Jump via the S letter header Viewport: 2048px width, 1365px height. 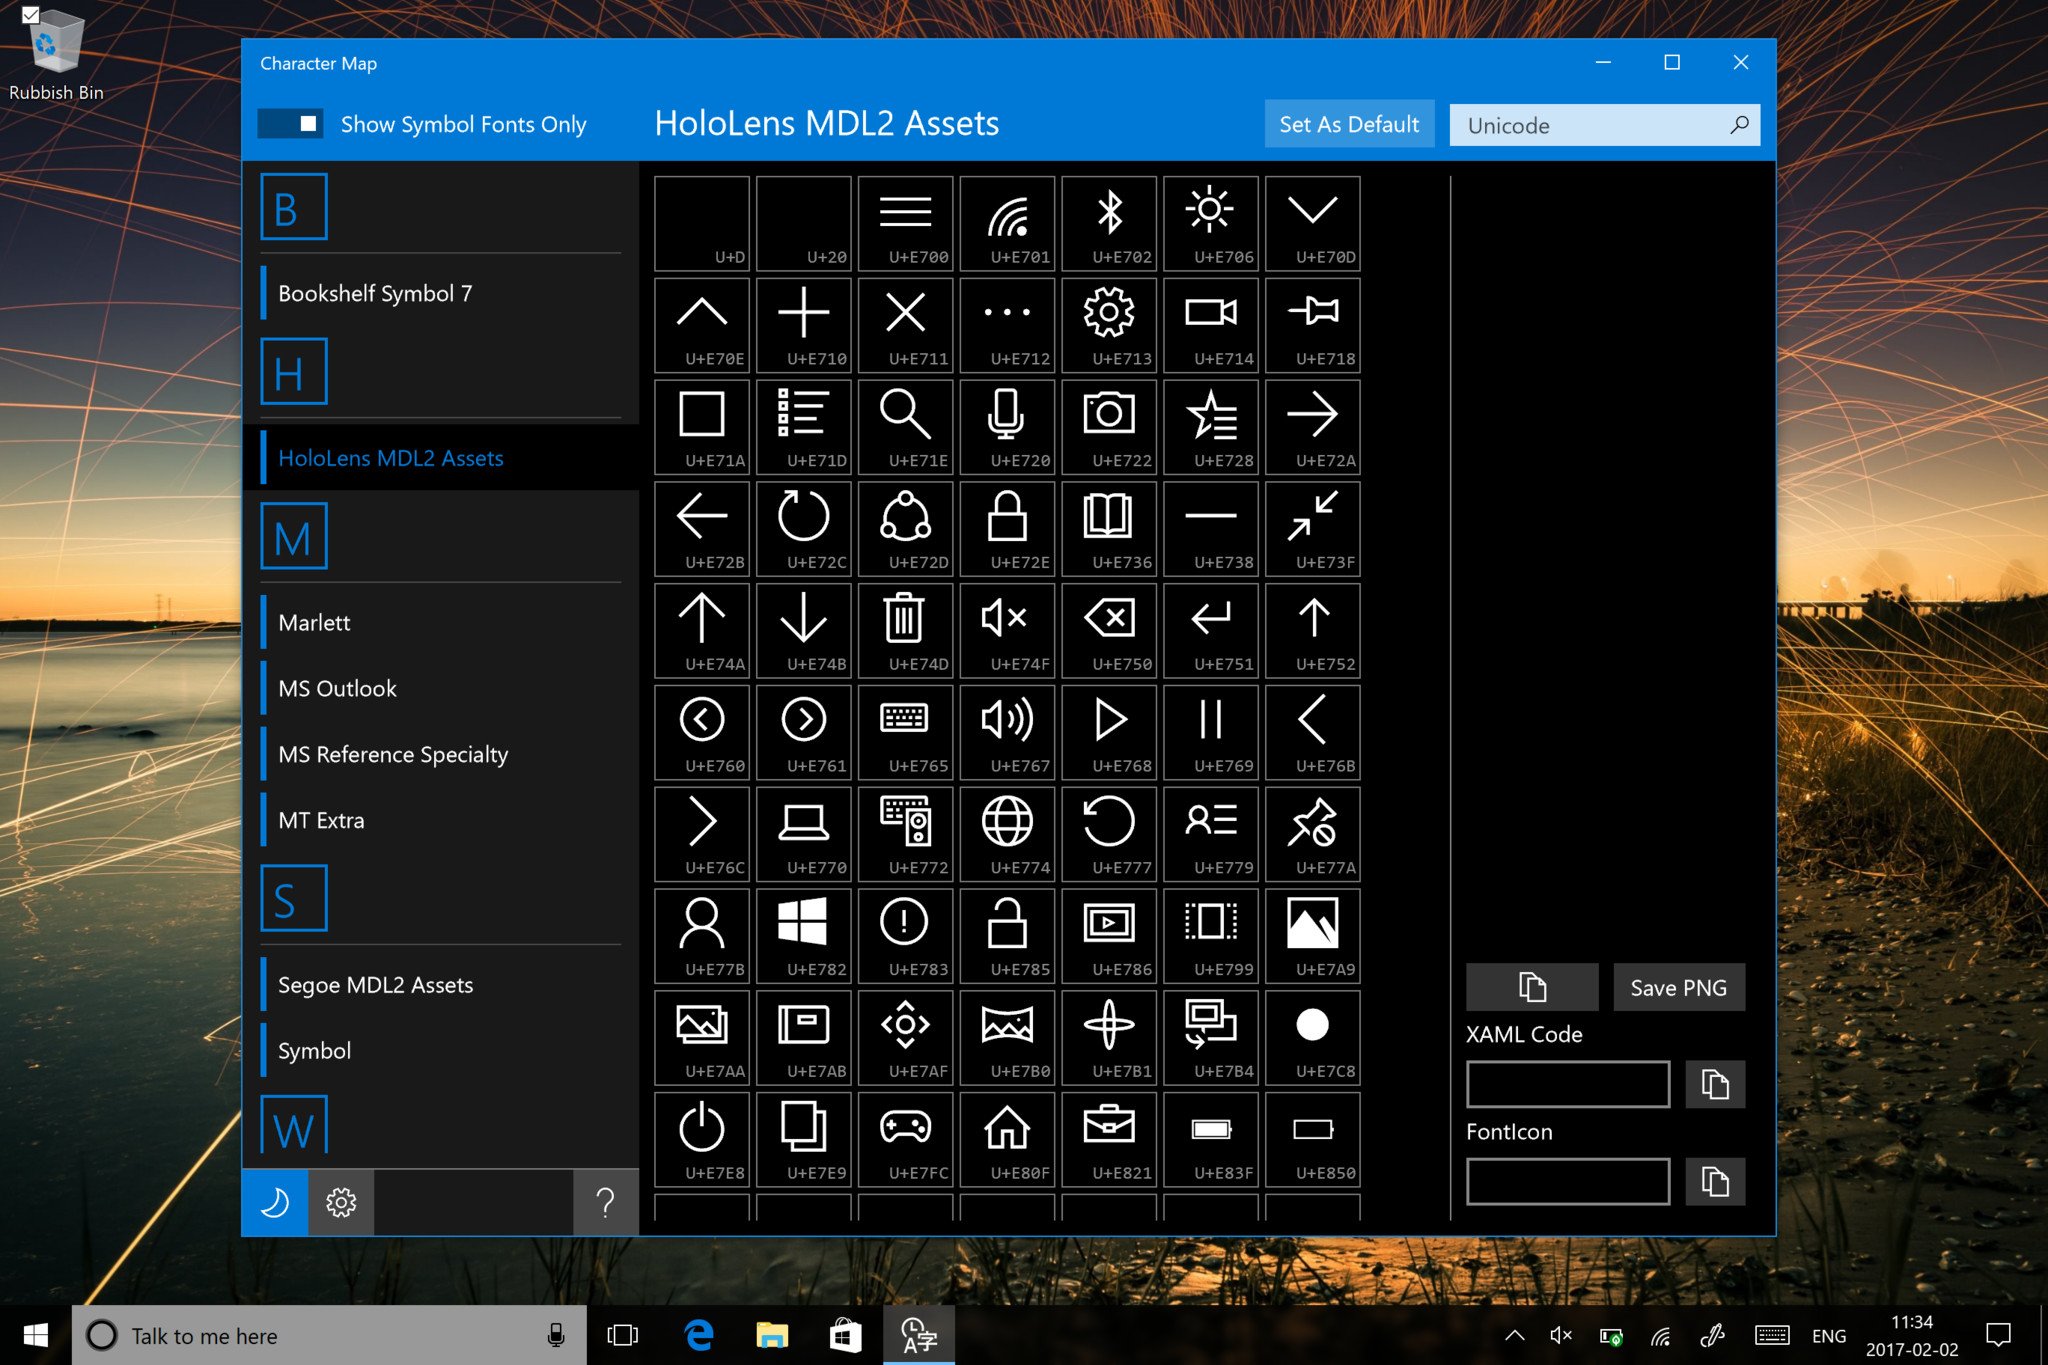[294, 899]
